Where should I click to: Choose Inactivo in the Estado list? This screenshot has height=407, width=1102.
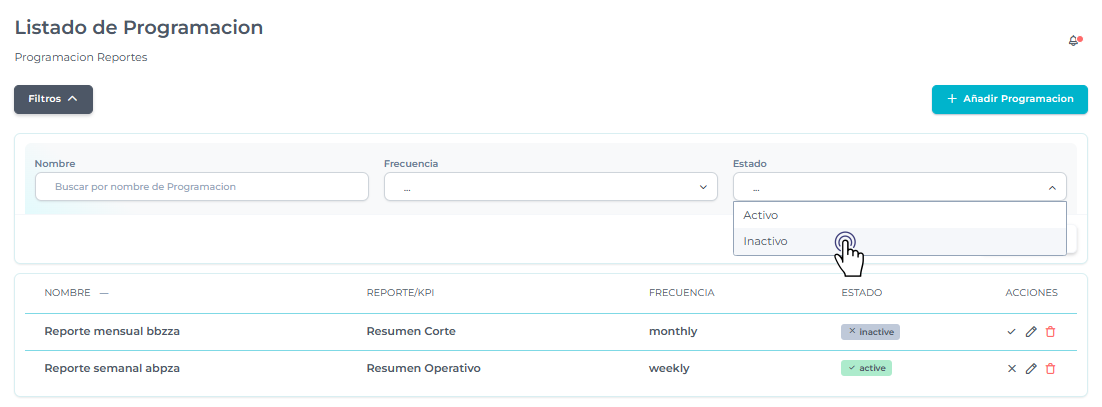tap(766, 241)
